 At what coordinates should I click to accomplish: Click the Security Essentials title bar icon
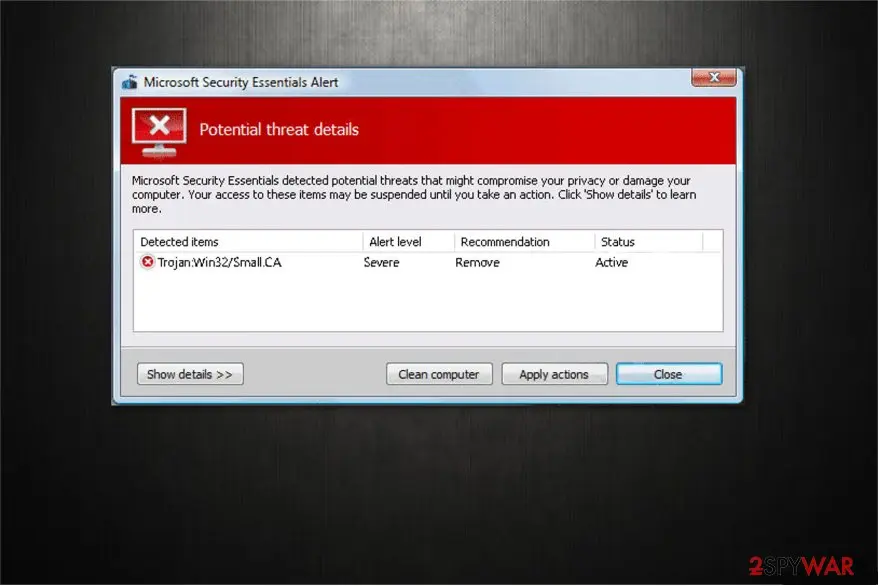coord(130,82)
